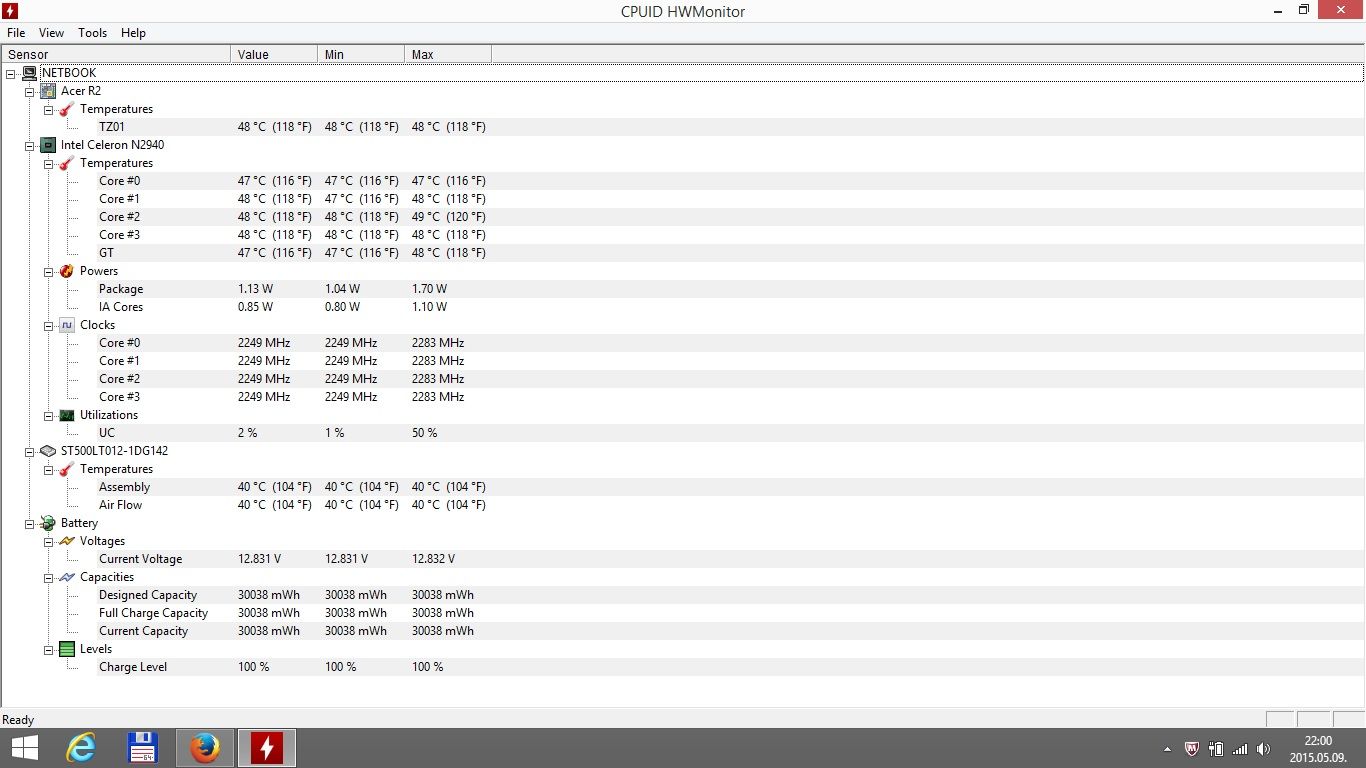Click the hard drive Temperatures thermometer icon

(x=67, y=469)
